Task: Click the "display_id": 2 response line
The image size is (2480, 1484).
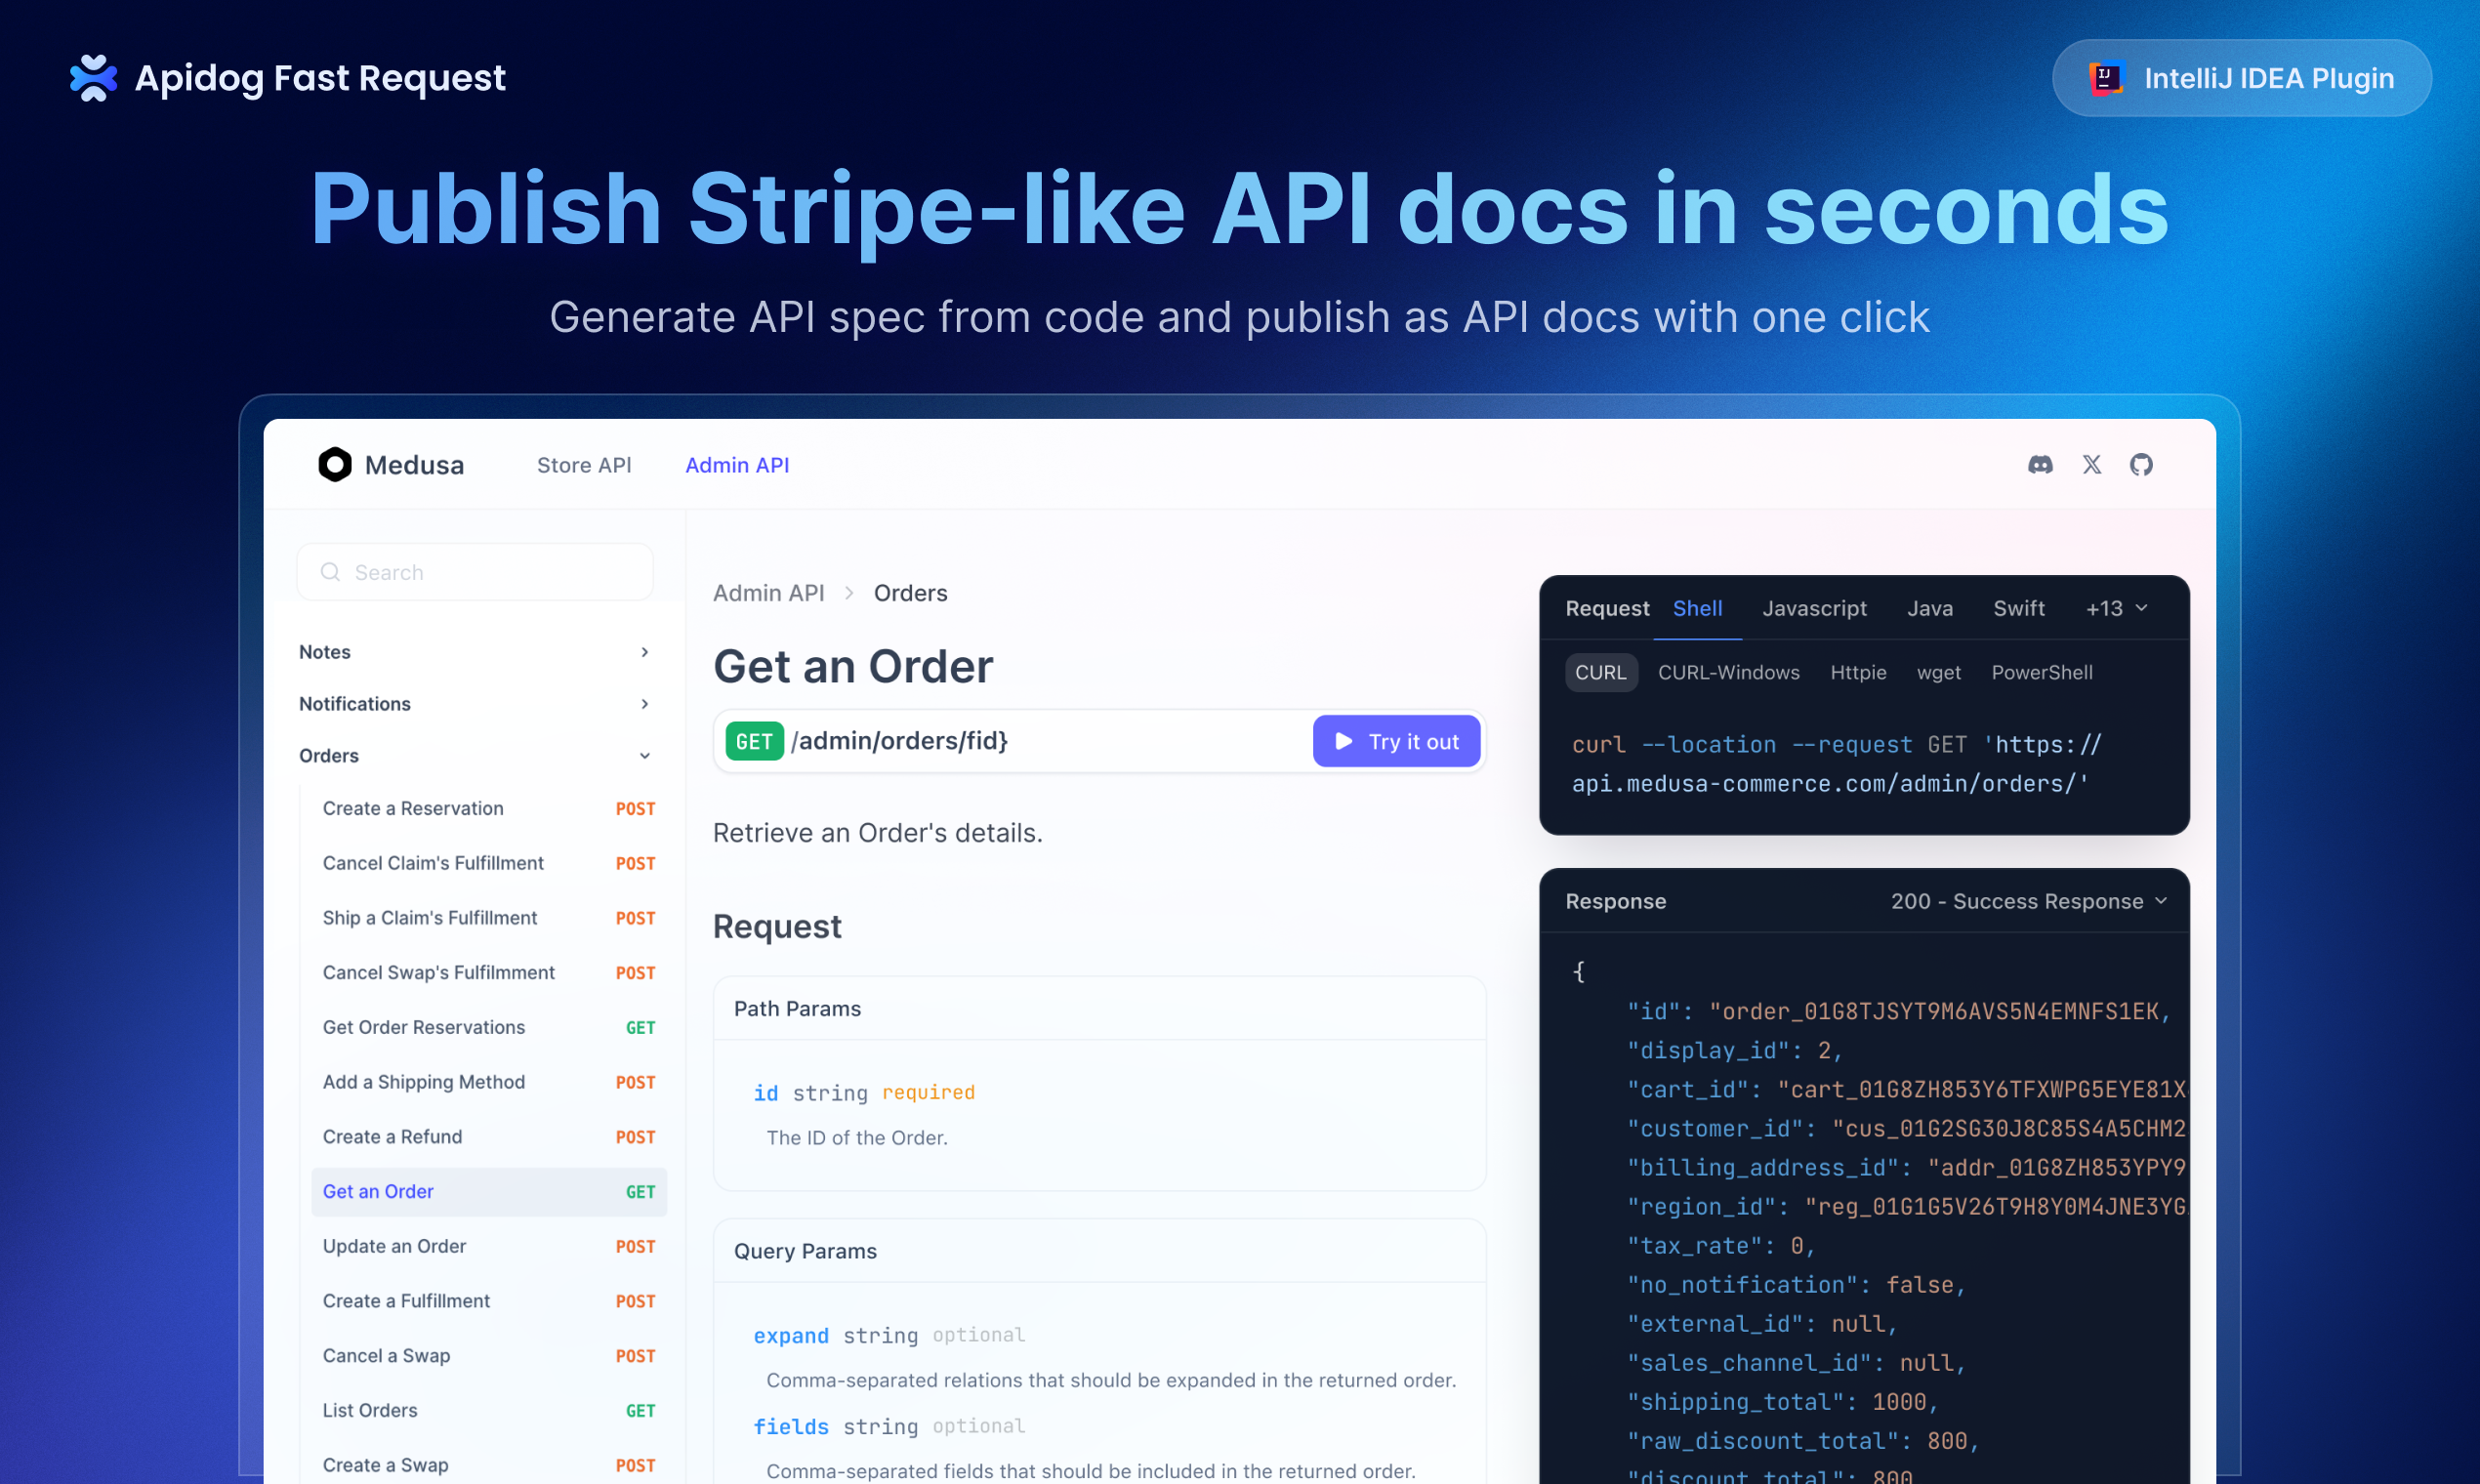Action: pos(1735,1051)
